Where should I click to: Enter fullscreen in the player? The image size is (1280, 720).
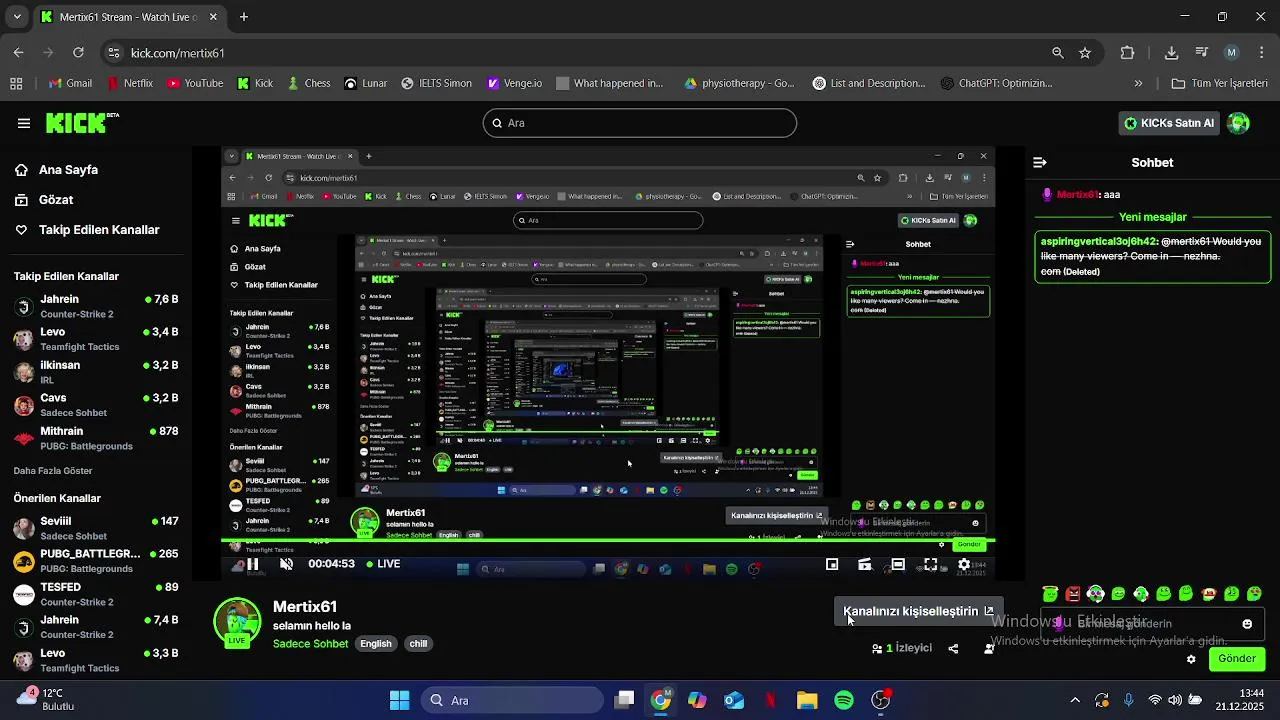coord(931,565)
